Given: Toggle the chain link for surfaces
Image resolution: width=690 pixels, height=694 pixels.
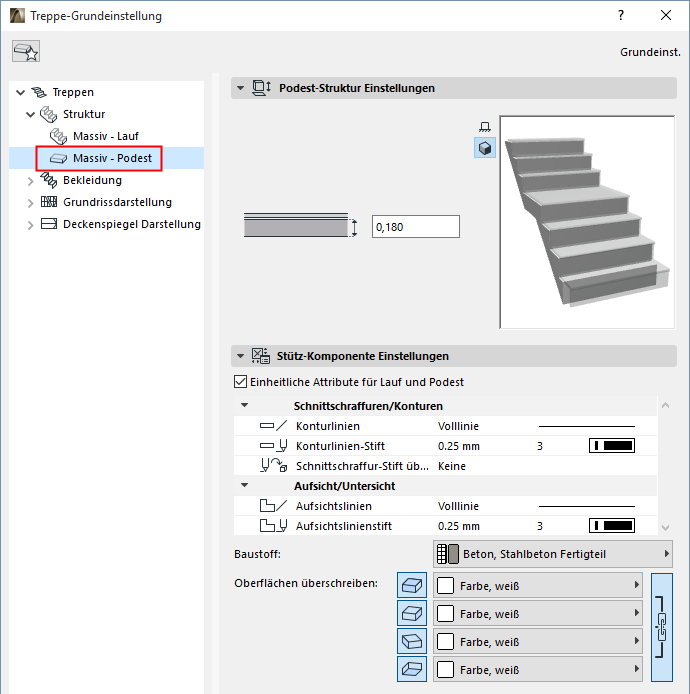Looking at the screenshot, I should coord(662,627).
